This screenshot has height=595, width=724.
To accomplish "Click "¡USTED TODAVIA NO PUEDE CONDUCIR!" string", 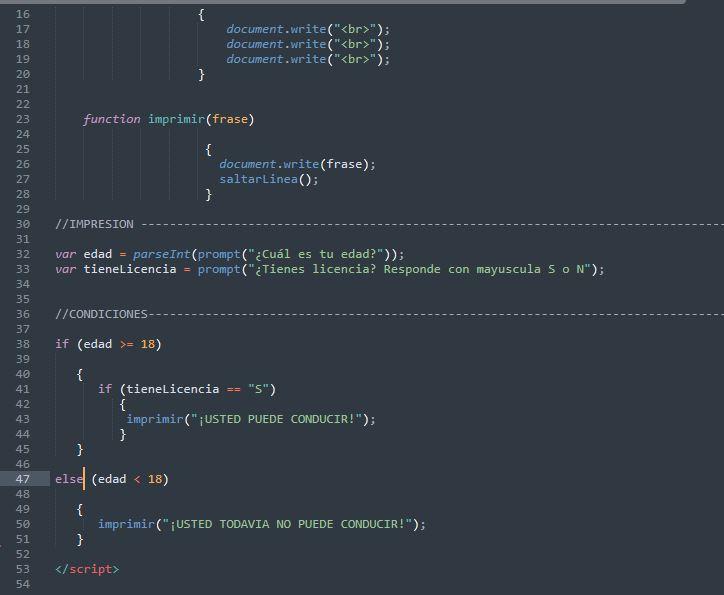I will click(x=287, y=524).
